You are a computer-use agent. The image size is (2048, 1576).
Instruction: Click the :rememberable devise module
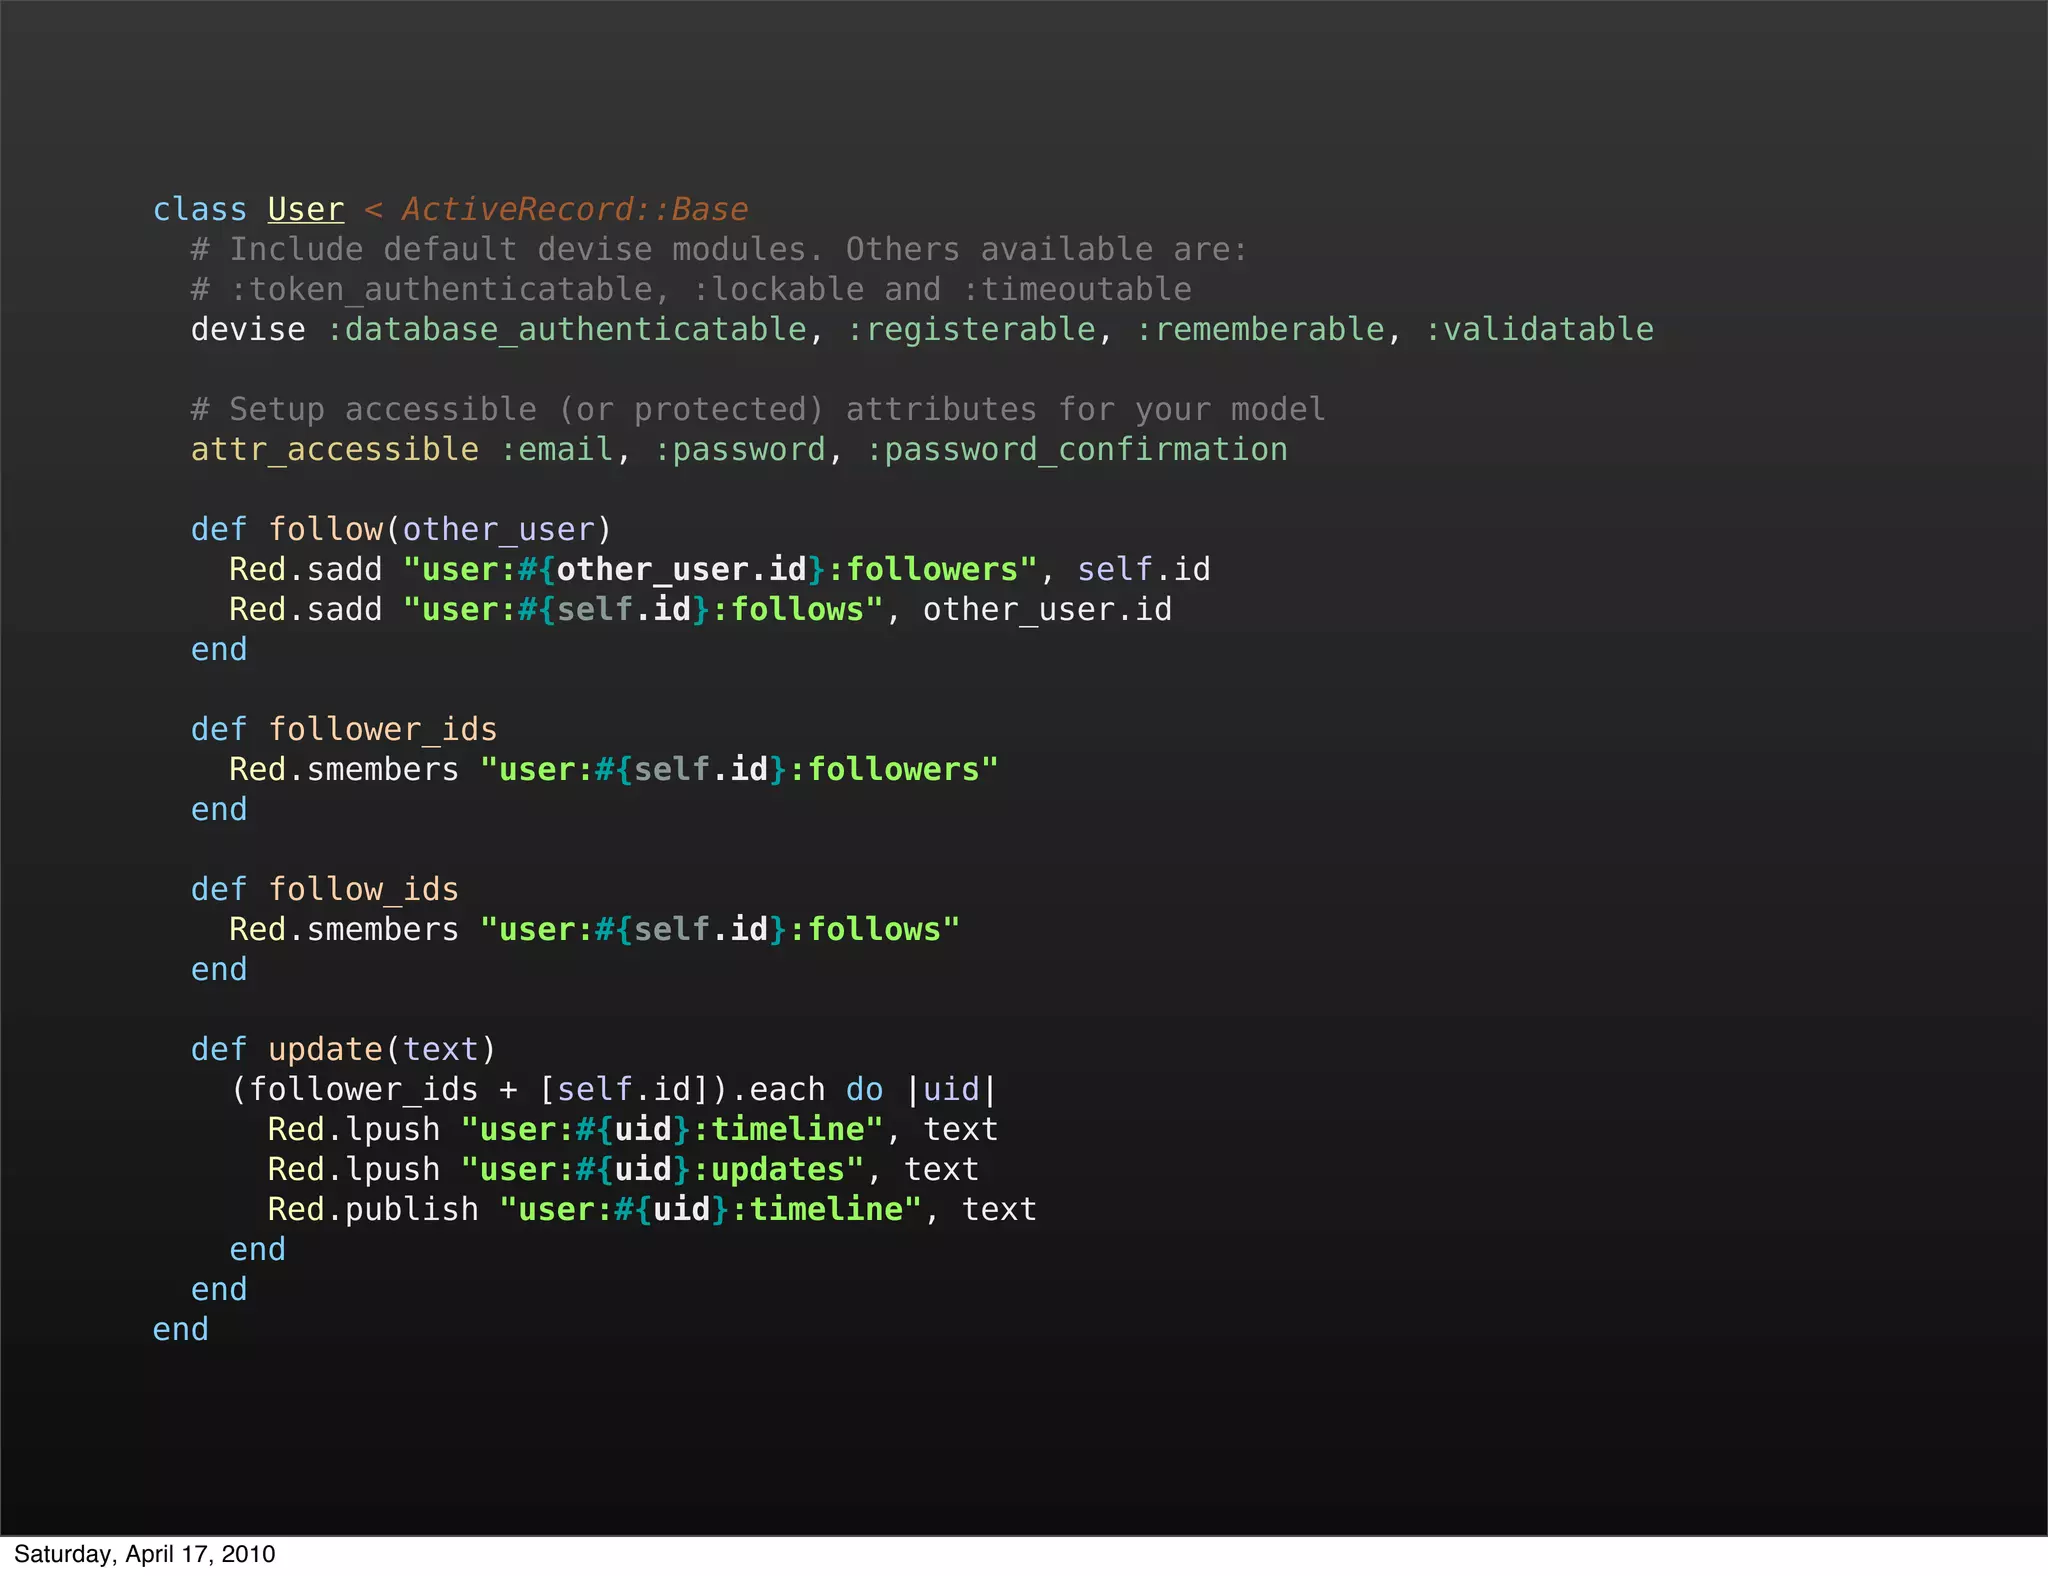click(x=1260, y=329)
